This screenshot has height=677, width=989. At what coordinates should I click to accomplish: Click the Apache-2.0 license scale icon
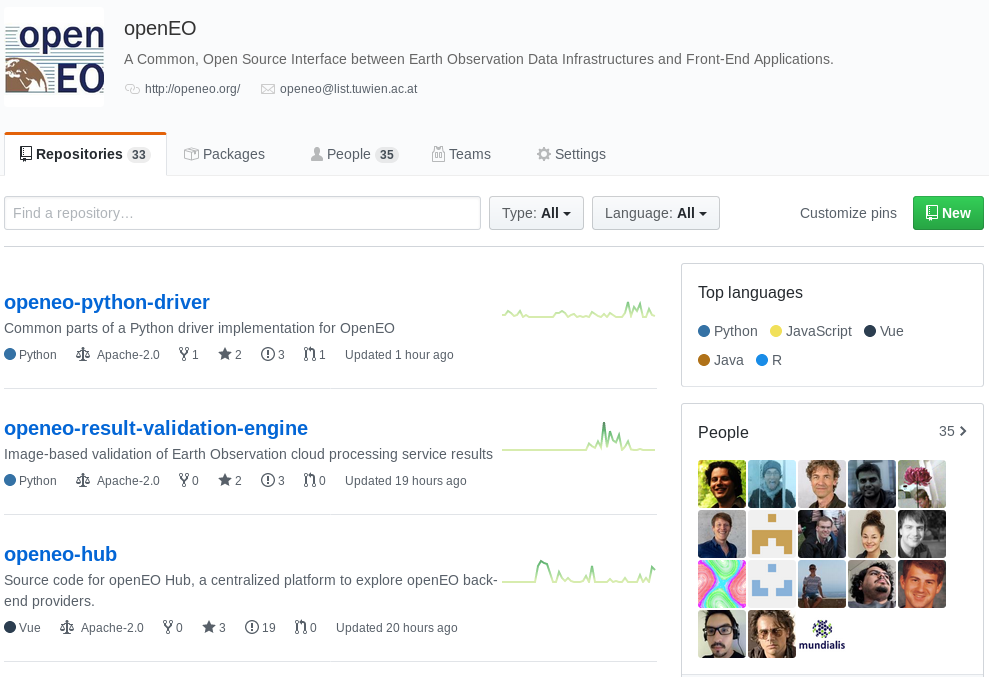pos(82,354)
